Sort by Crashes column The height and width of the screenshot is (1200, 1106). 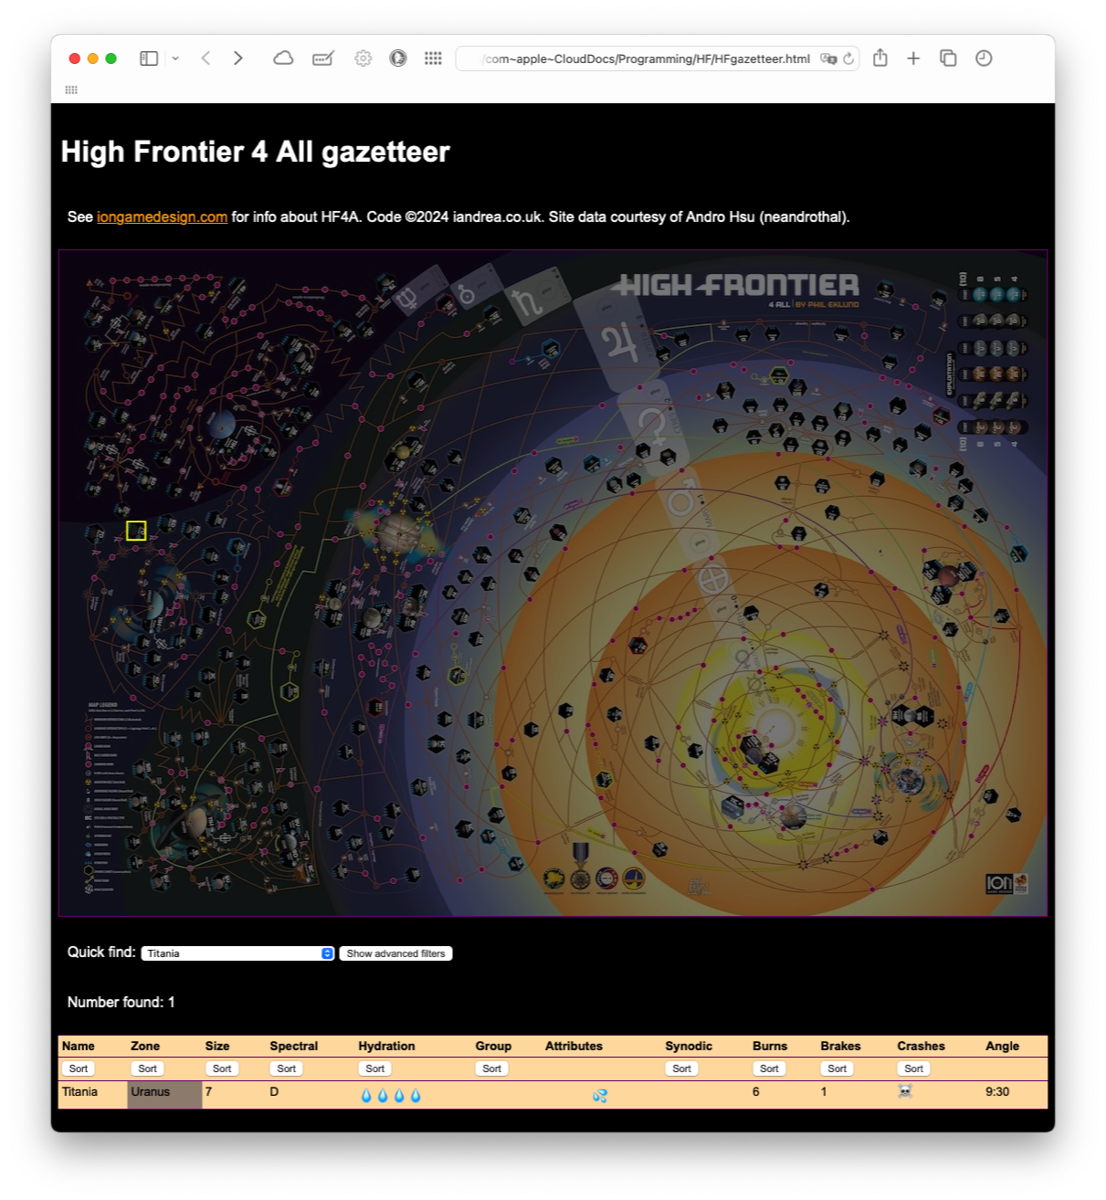click(x=914, y=1069)
